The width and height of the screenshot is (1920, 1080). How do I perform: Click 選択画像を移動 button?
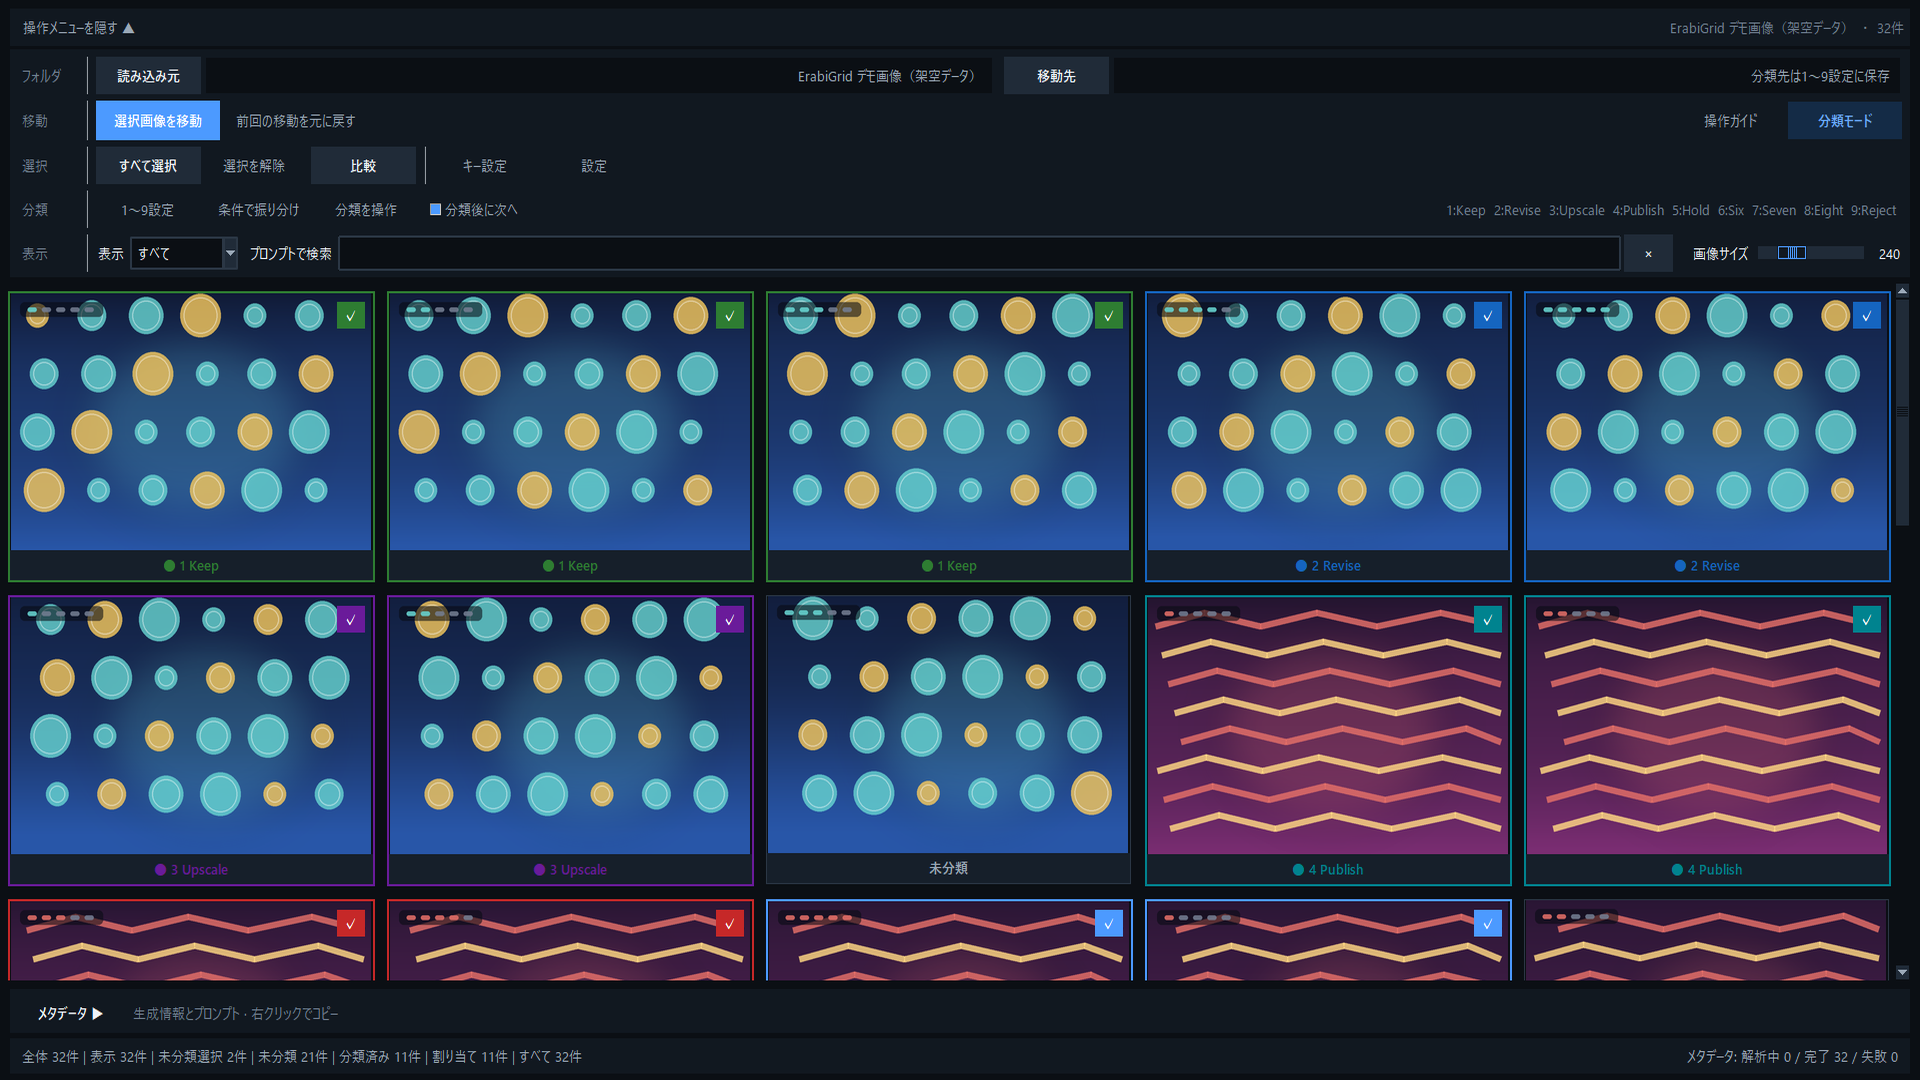[x=158, y=121]
